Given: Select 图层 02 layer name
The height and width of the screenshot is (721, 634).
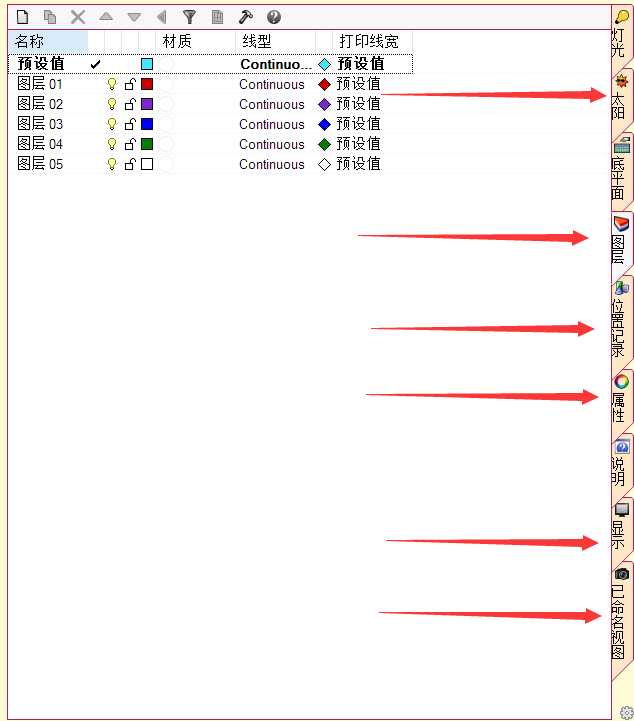Looking at the screenshot, I should (40, 104).
